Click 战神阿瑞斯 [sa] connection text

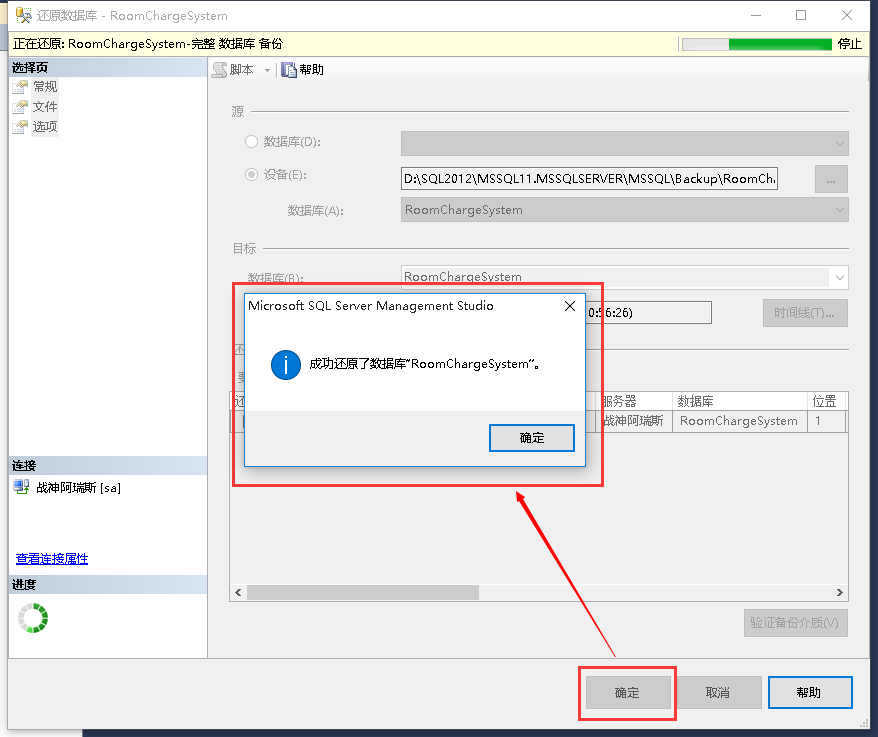coord(78,488)
